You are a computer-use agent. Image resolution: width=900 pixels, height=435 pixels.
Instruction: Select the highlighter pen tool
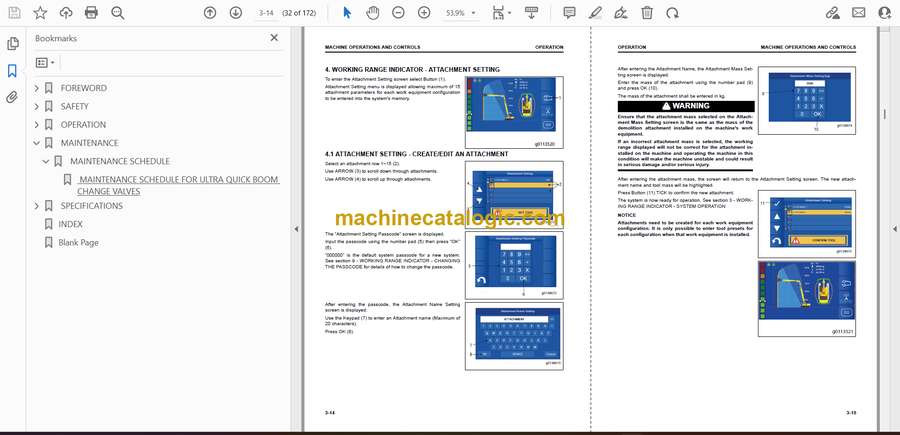[595, 13]
